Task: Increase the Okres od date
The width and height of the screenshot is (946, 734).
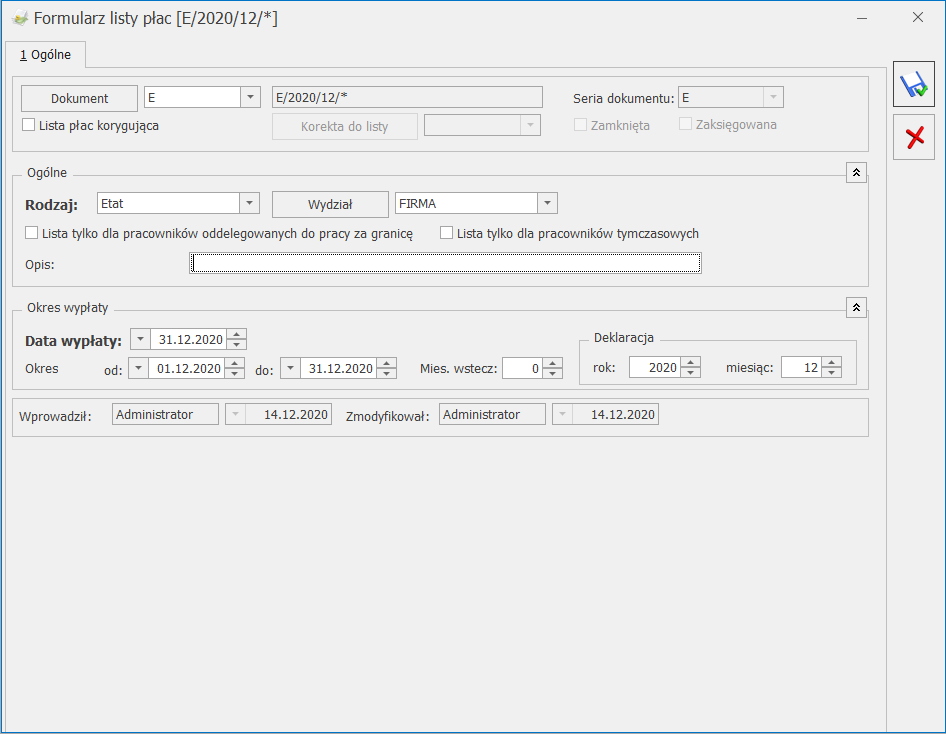Action: (x=235, y=363)
